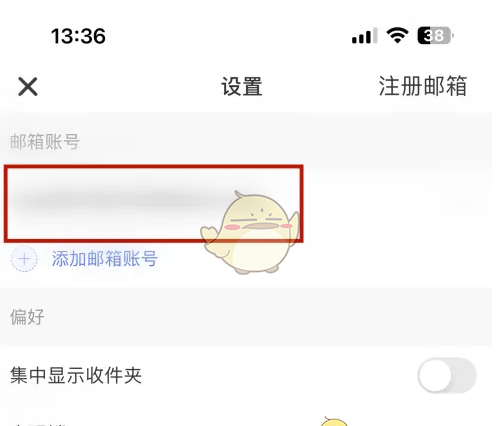This screenshot has height=426, width=500.
Task: Tap the Wi-Fi status icon
Action: 397,35
